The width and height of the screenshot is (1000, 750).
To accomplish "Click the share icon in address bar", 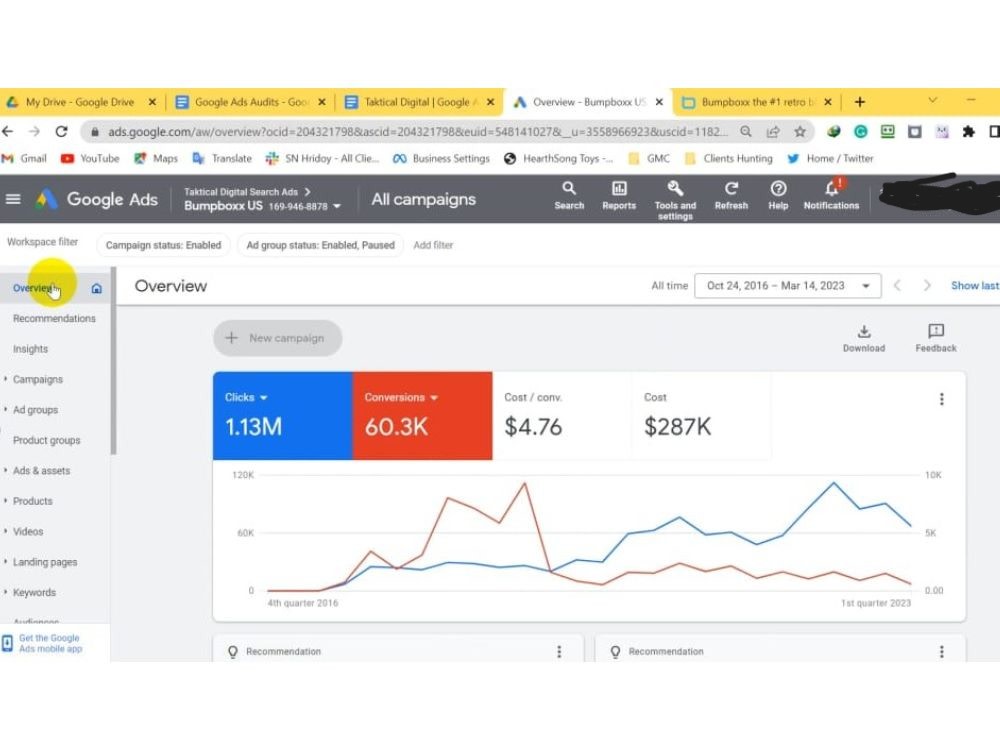I will click(773, 132).
